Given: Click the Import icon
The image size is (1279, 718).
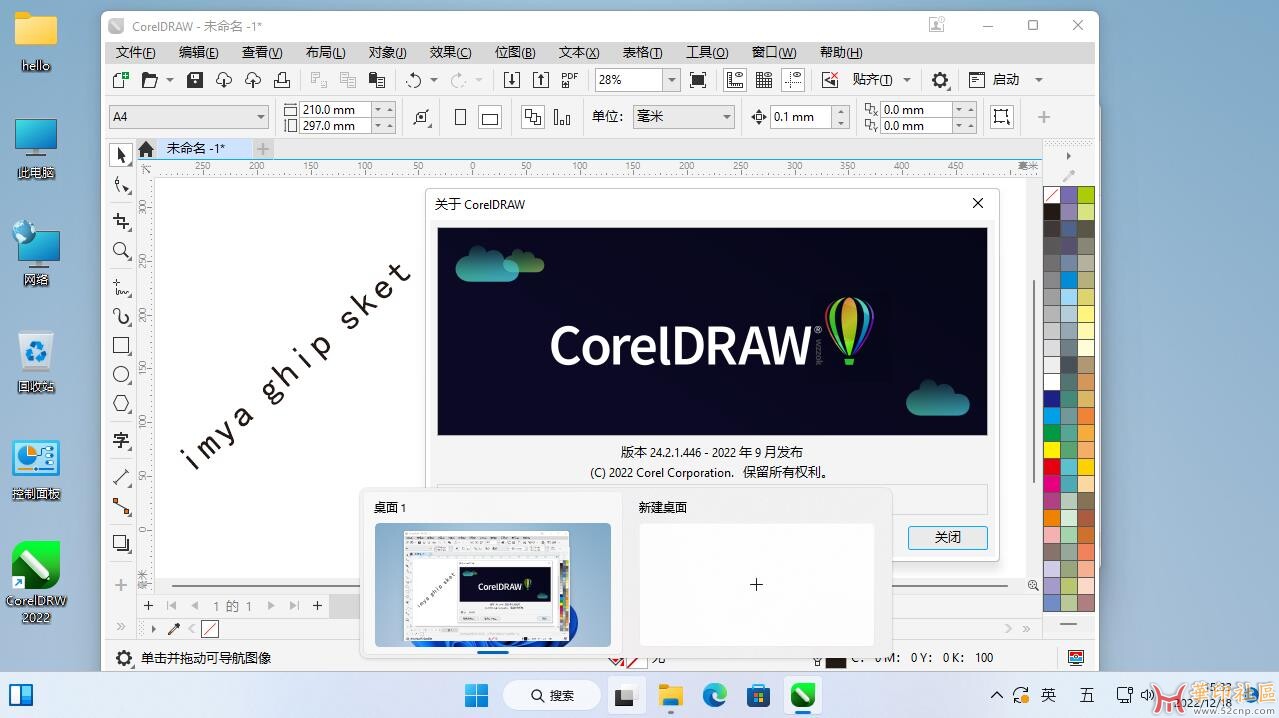Looking at the screenshot, I should point(512,80).
